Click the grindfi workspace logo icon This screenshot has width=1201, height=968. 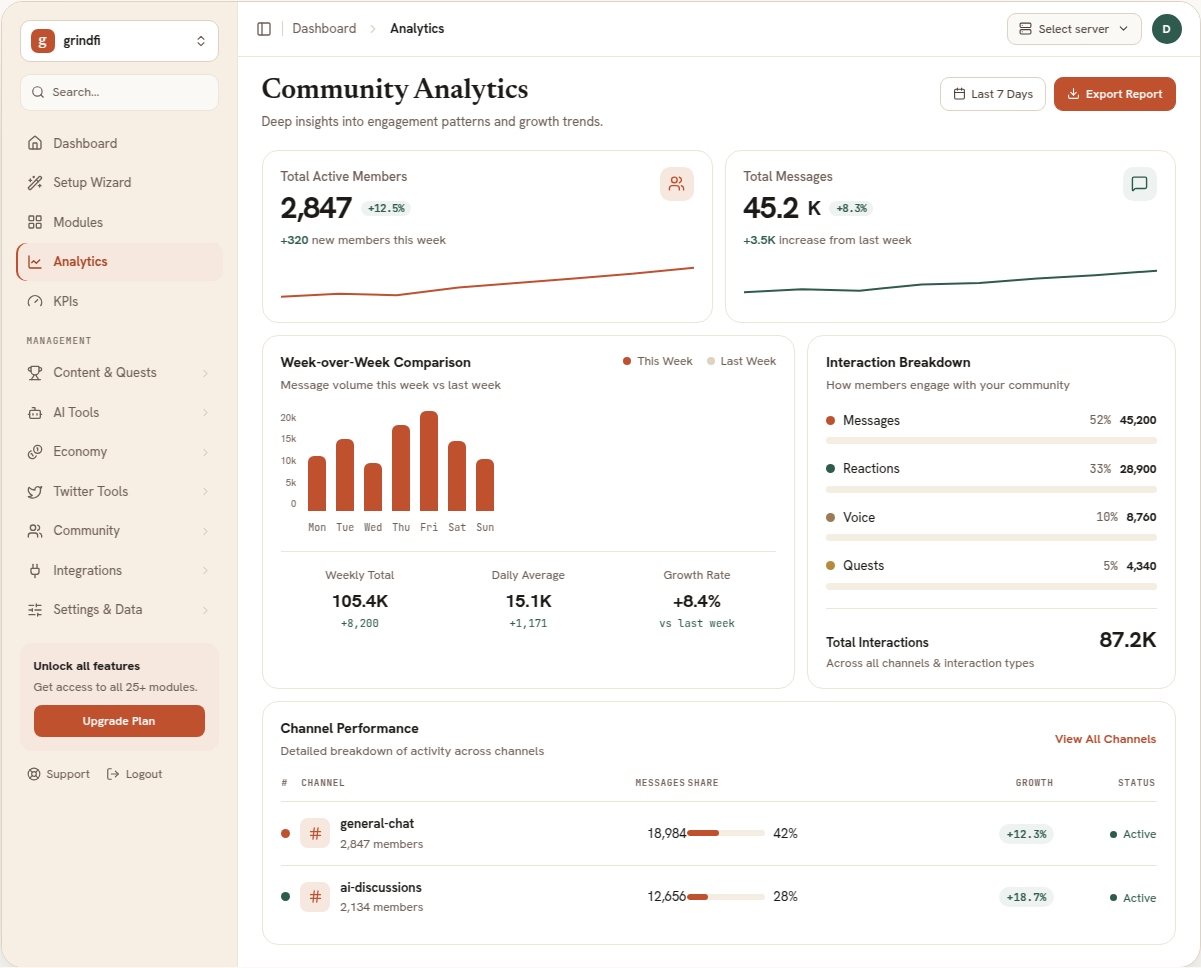coord(43,41)
